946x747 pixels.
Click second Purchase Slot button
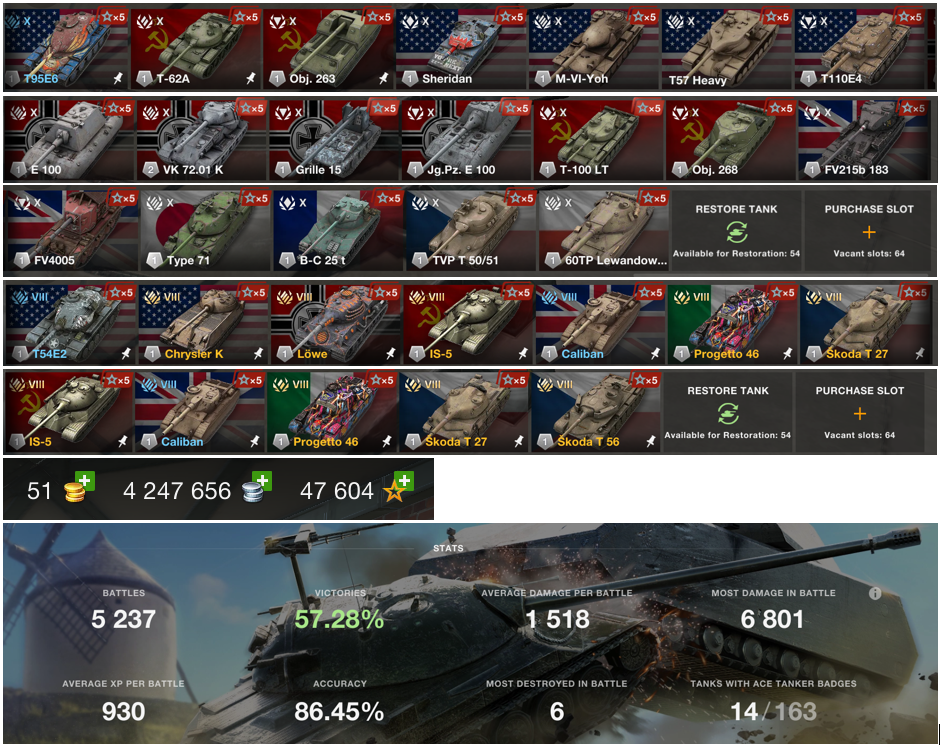click(860, 412)
